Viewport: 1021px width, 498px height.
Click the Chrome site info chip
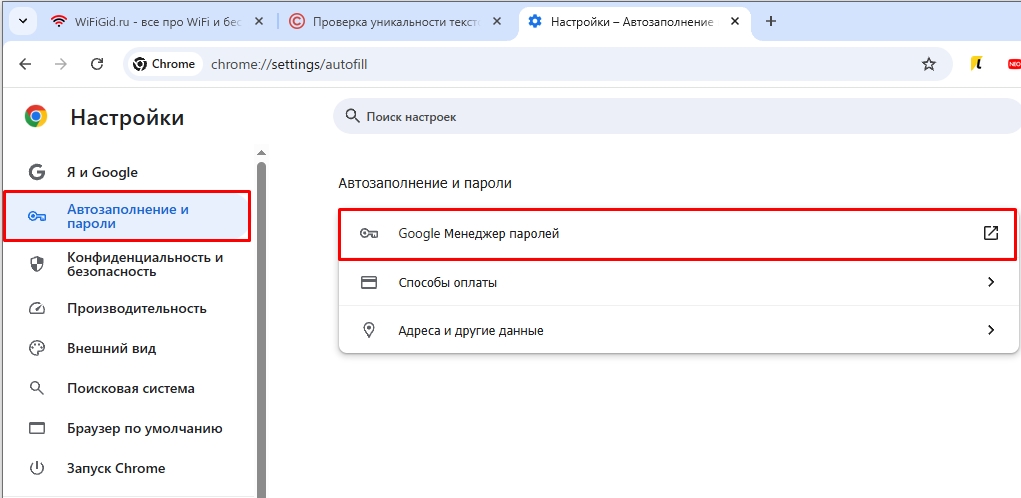pos(164,64)
